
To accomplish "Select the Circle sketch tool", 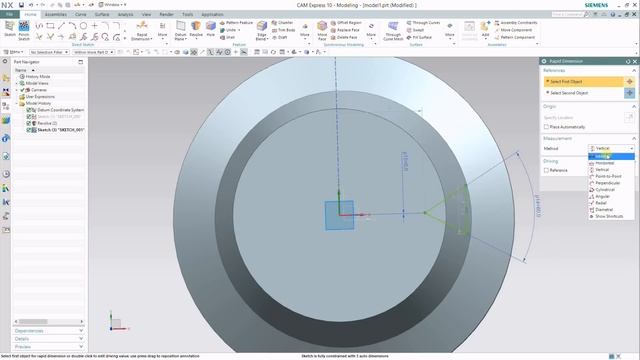I will [x=83, y=26].
